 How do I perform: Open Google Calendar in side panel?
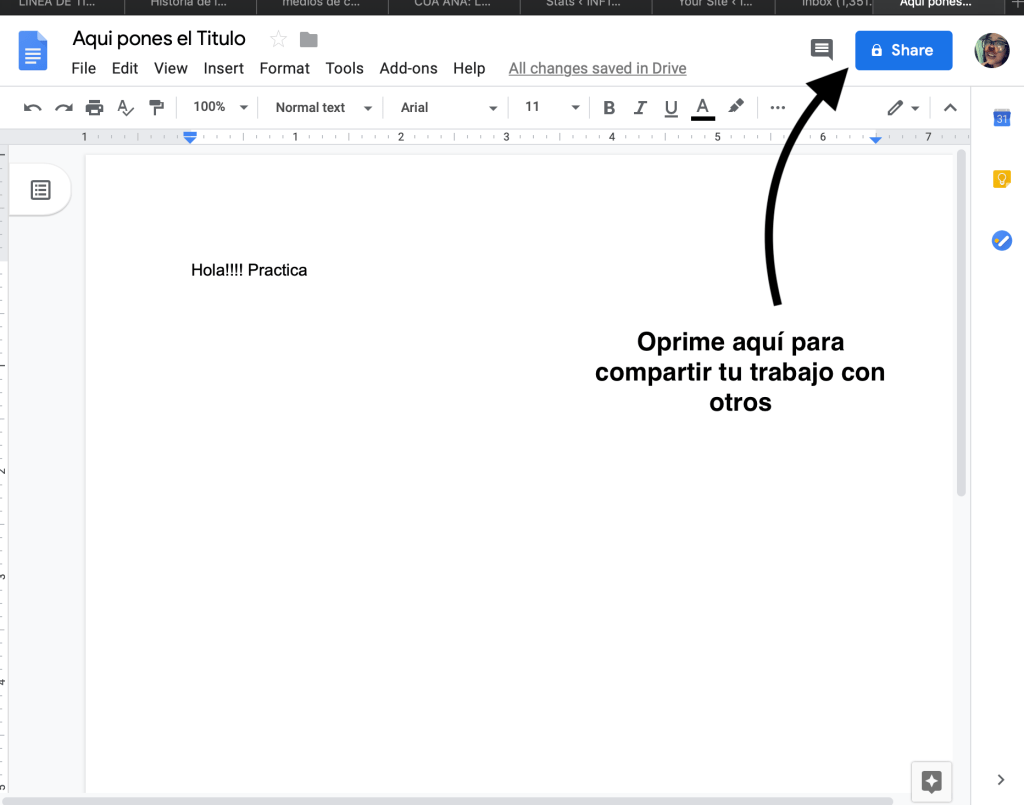[x=1001, y=119]
